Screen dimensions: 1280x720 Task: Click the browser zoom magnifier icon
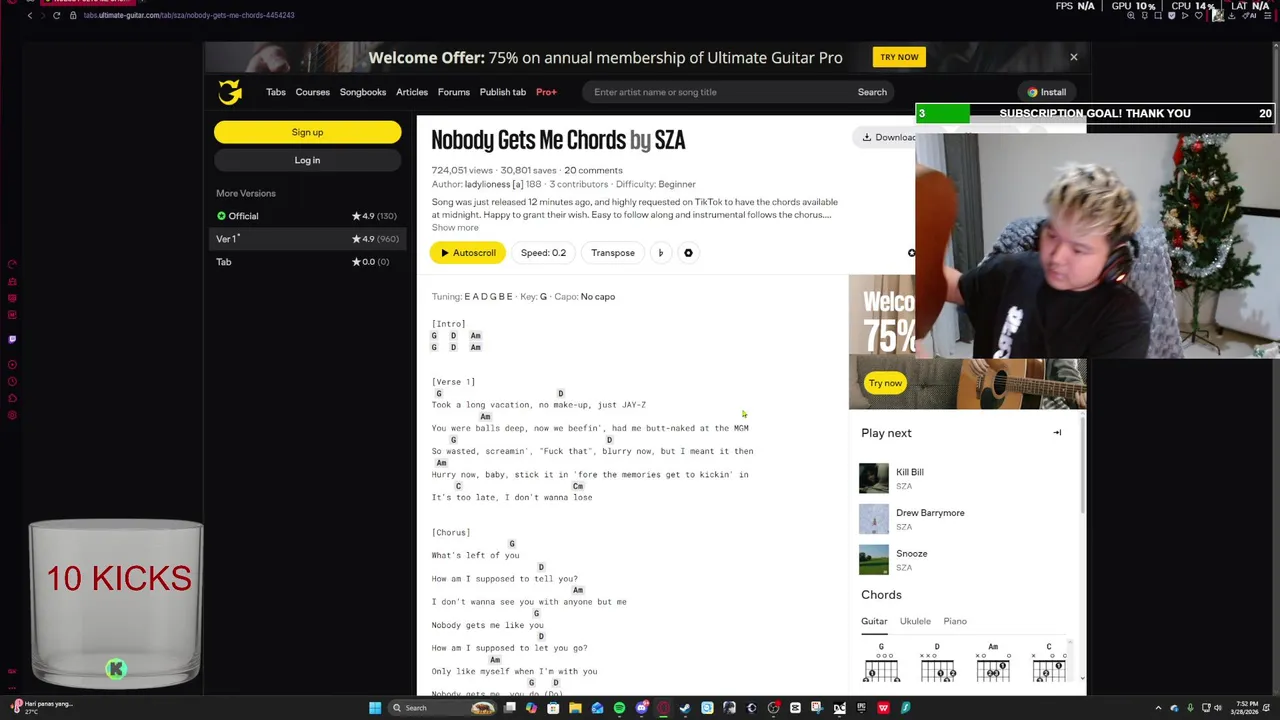coord(1131,15)
